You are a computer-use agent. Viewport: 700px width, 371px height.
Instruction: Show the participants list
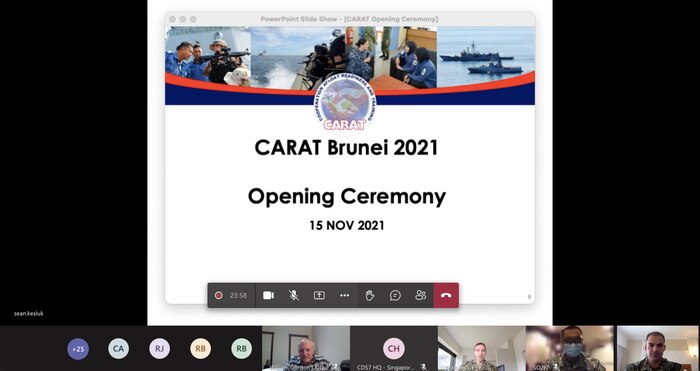[x=421, y=296]
